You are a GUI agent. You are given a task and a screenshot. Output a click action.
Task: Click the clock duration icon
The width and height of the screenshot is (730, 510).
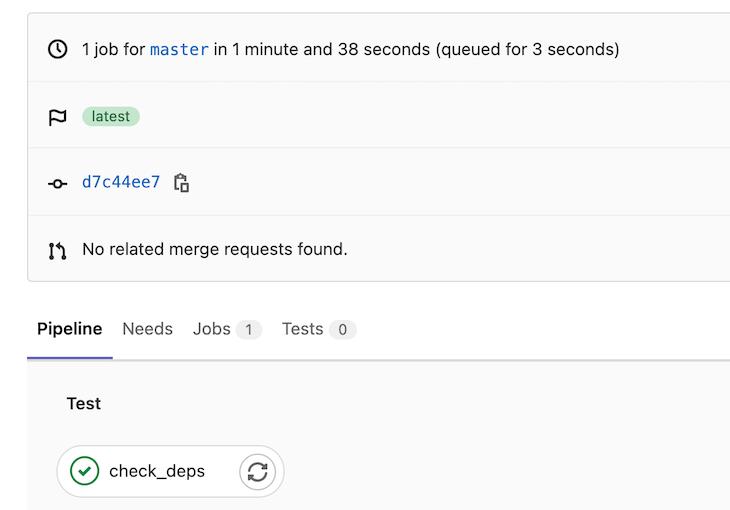pos(58,49)
